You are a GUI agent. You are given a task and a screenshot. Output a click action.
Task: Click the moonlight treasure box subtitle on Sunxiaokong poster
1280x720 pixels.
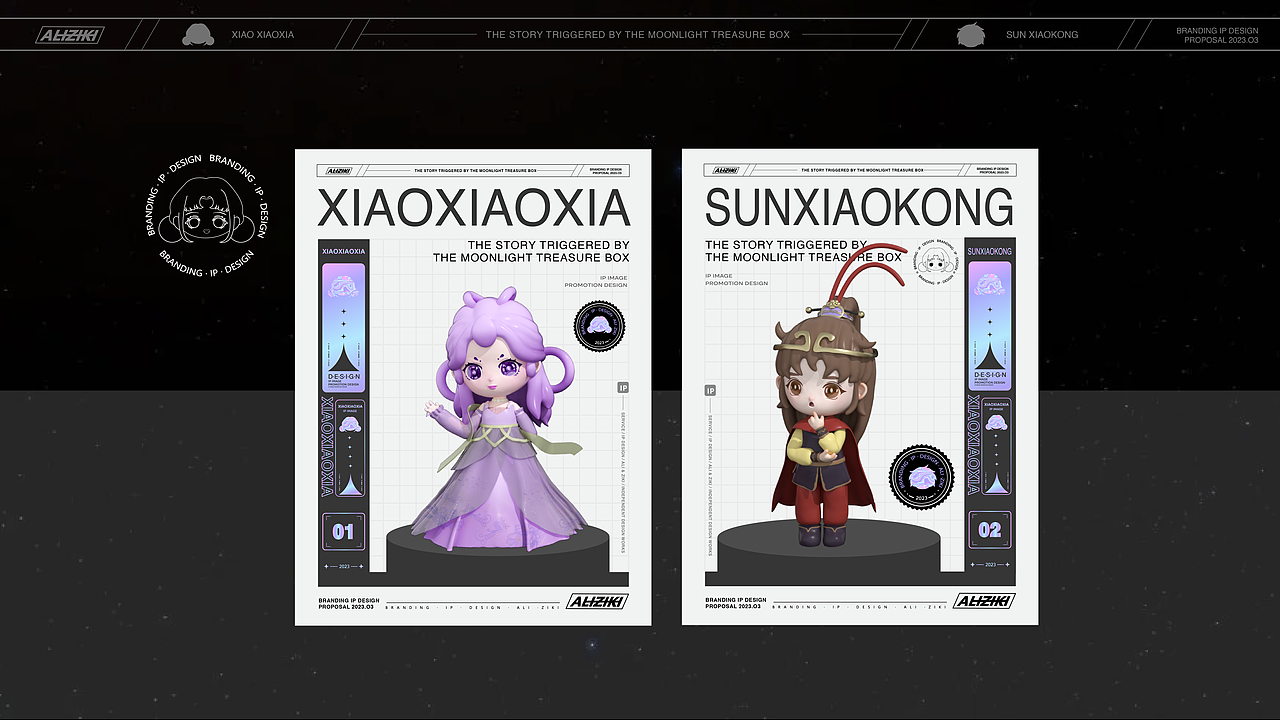803,251
